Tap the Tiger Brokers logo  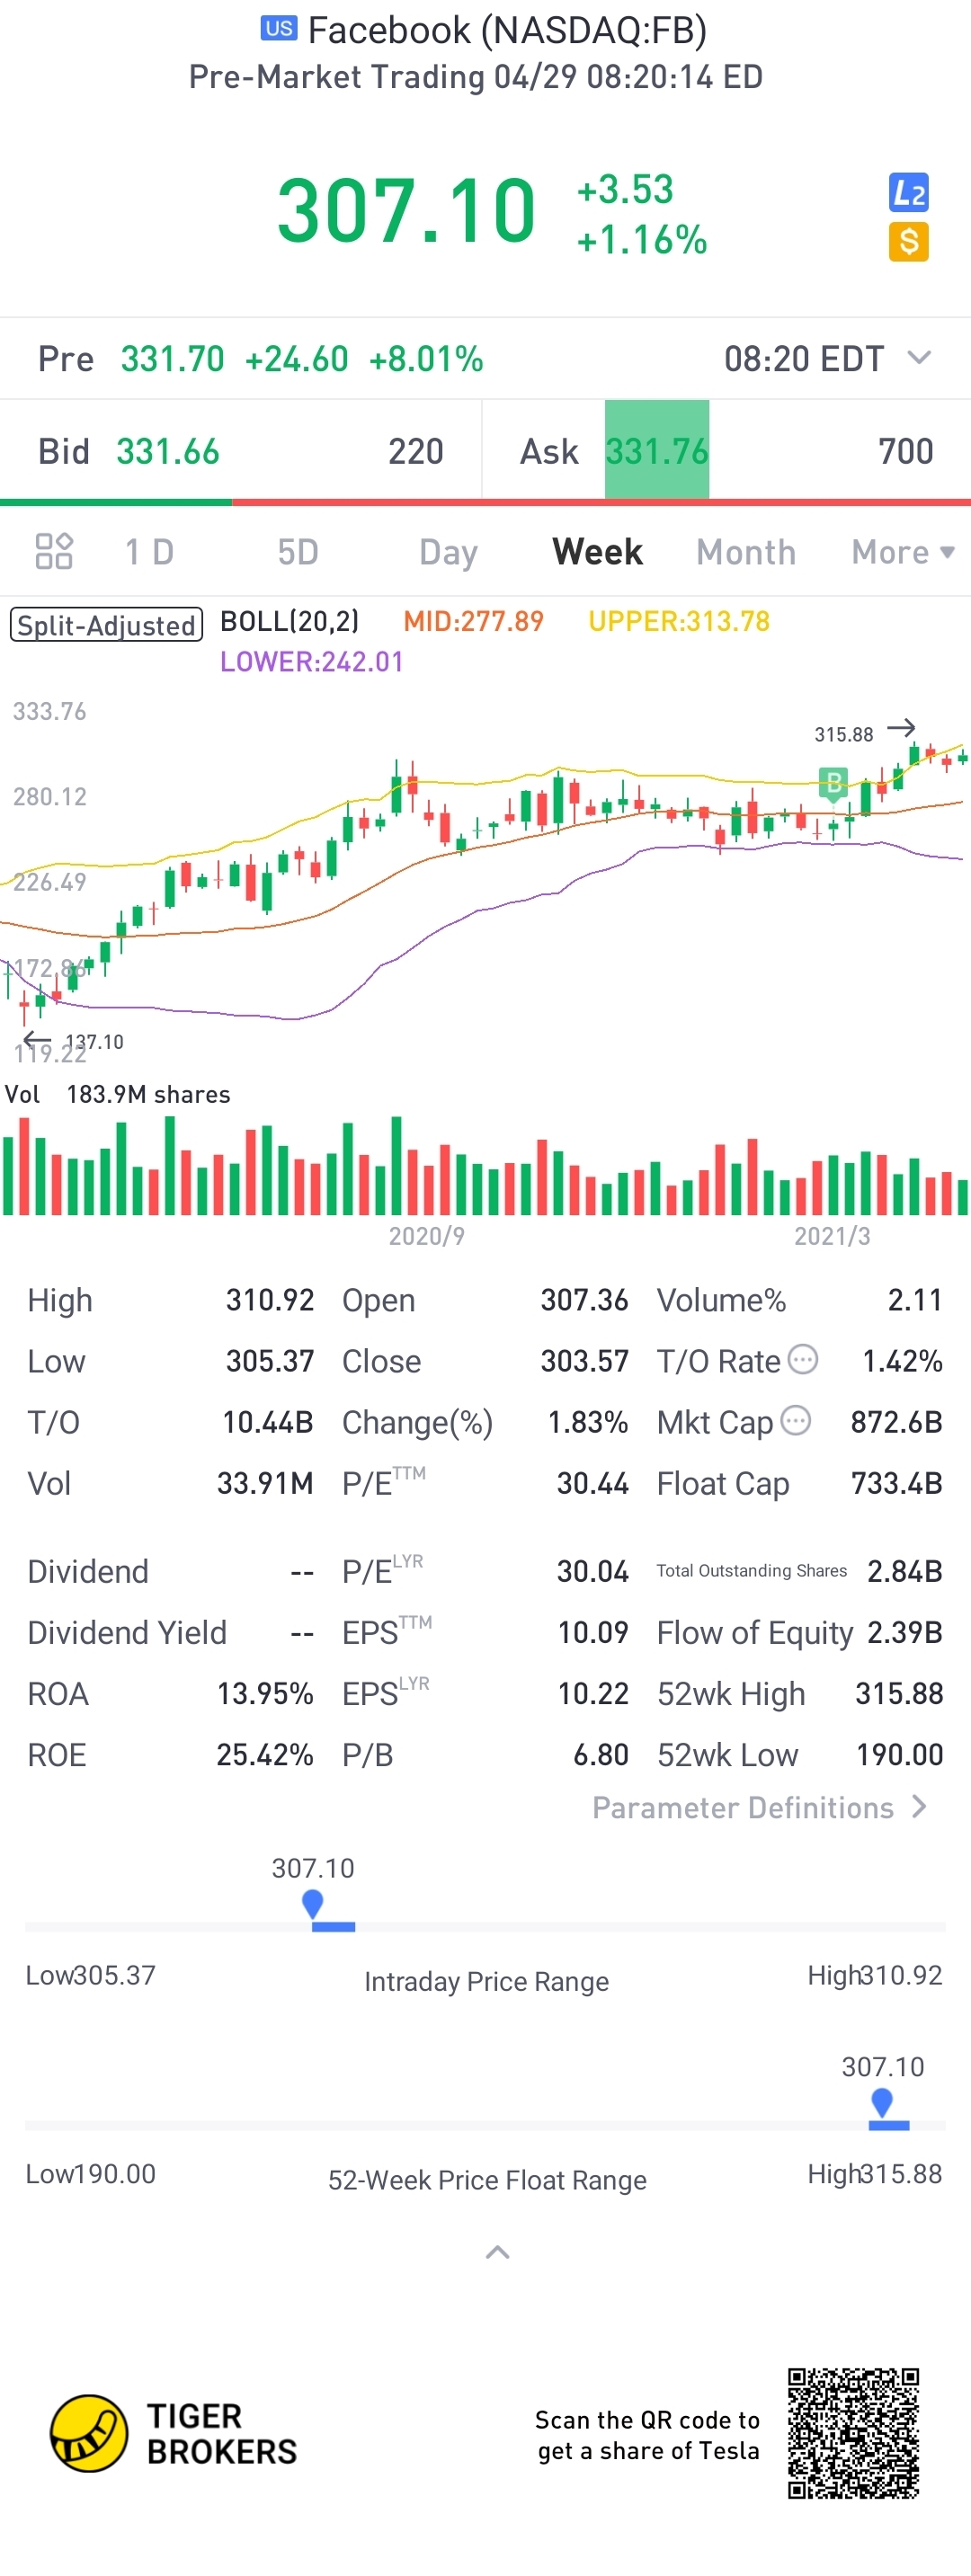tap(89, 2434)
